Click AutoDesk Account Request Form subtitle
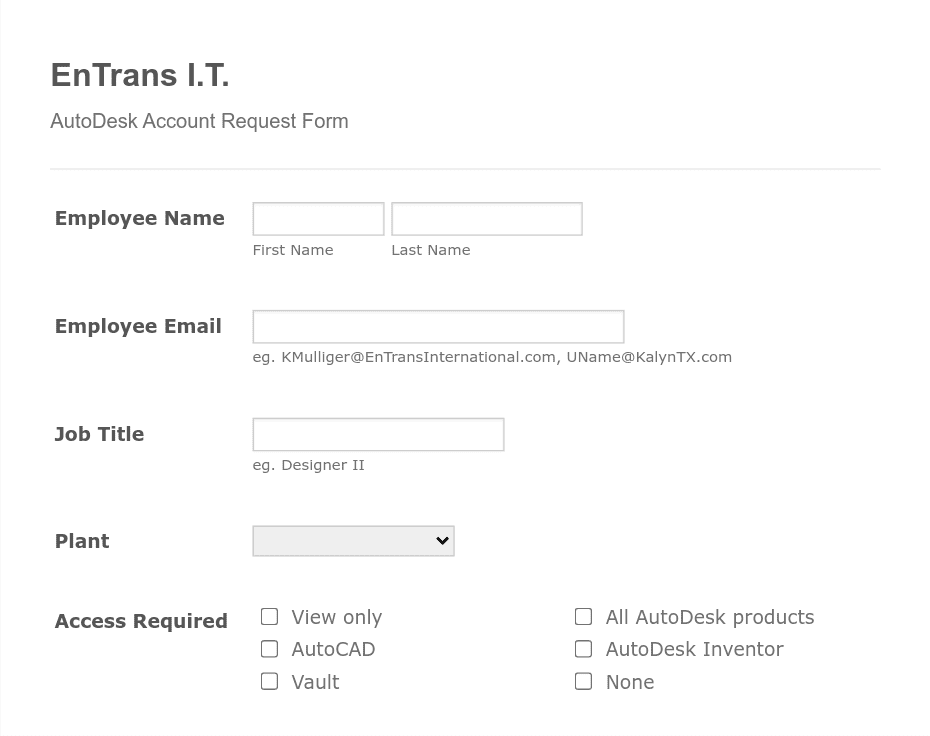The width and height of the screenshot is (930, 736). [x=199, y=121]
